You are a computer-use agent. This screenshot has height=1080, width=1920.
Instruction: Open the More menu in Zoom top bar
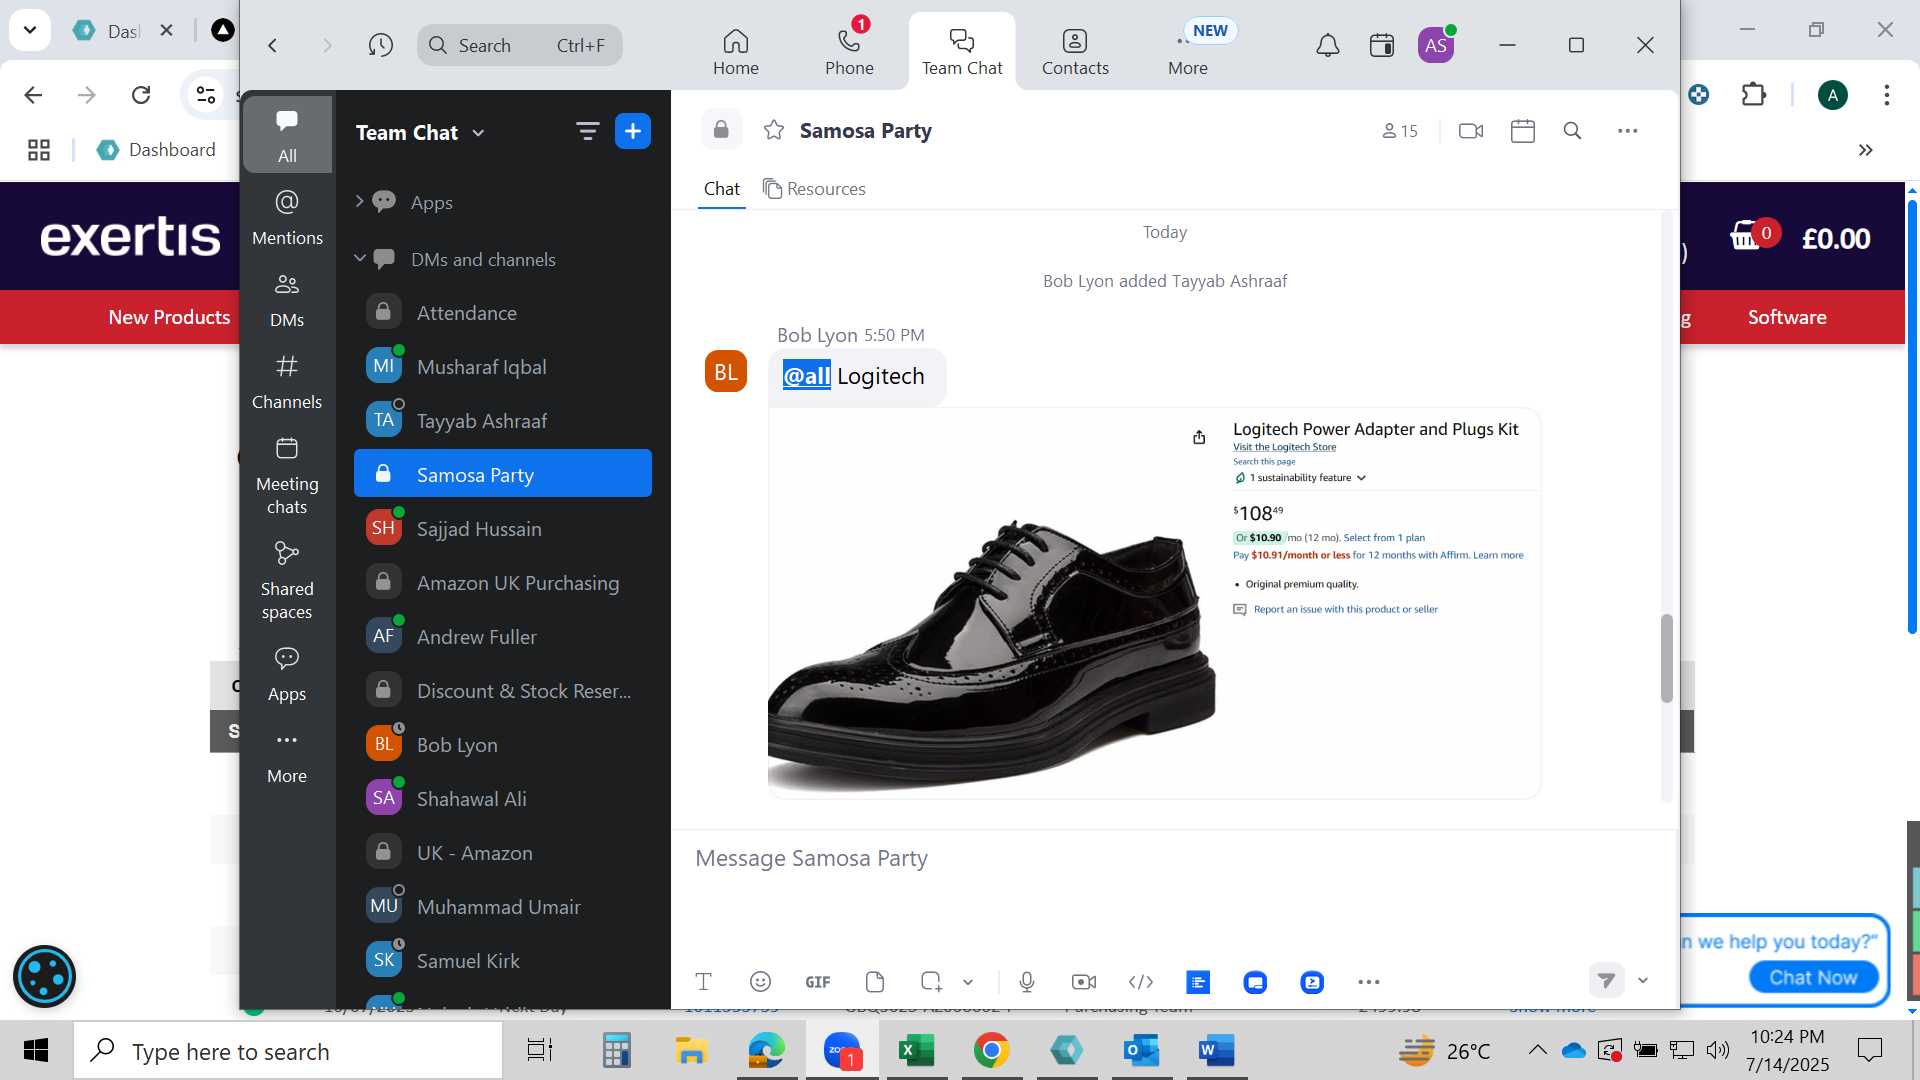point(1188,51)
